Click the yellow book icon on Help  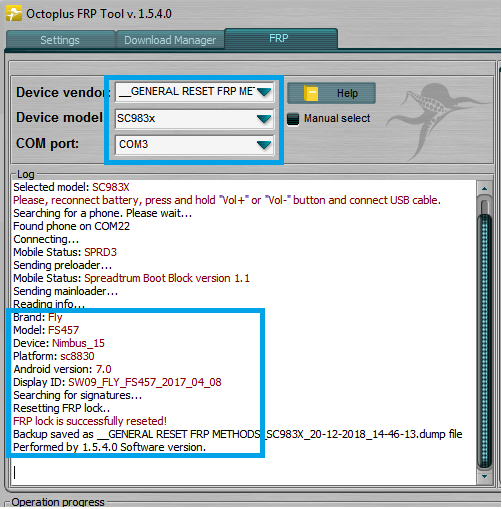click(x=311, y=93)
